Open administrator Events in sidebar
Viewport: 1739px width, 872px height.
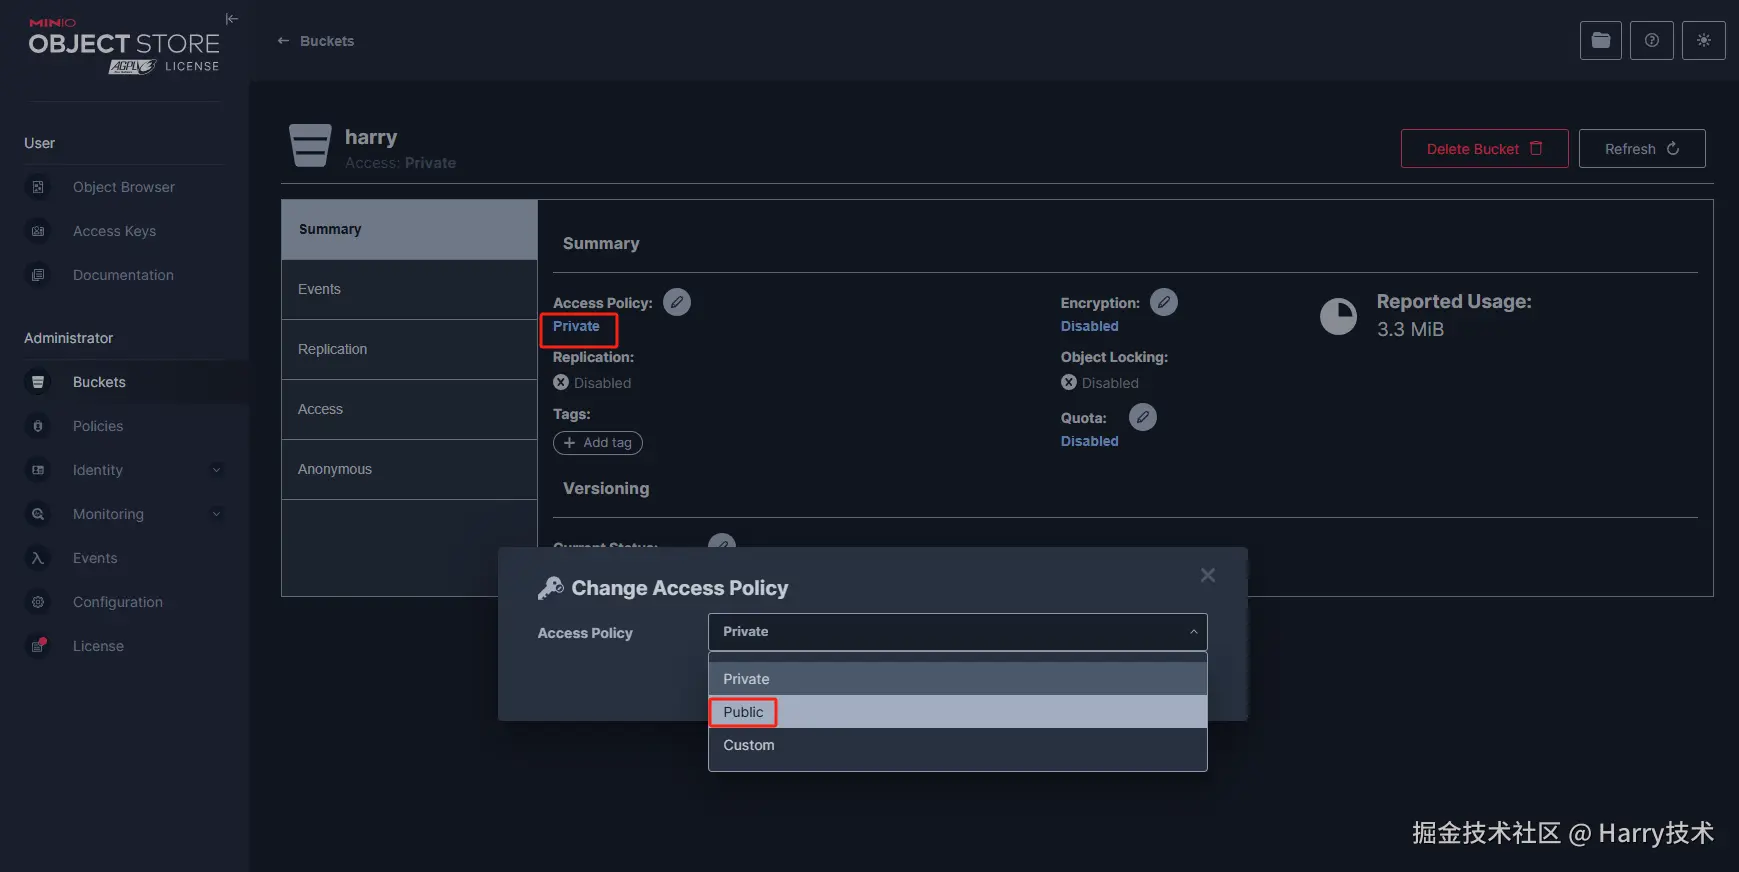pyautogui.click(x=95, y=558)
